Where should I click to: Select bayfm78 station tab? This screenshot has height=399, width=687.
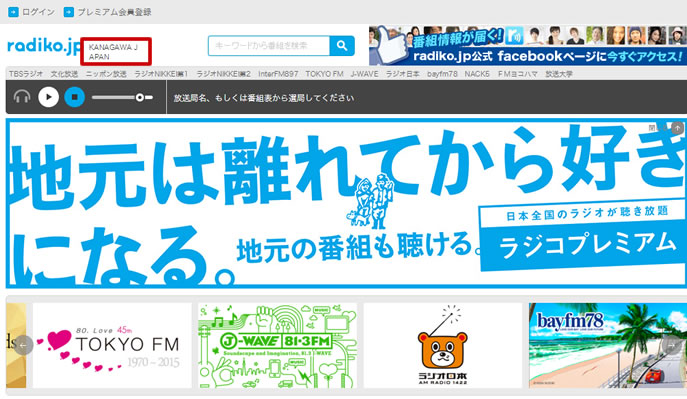tap(442, 74)
